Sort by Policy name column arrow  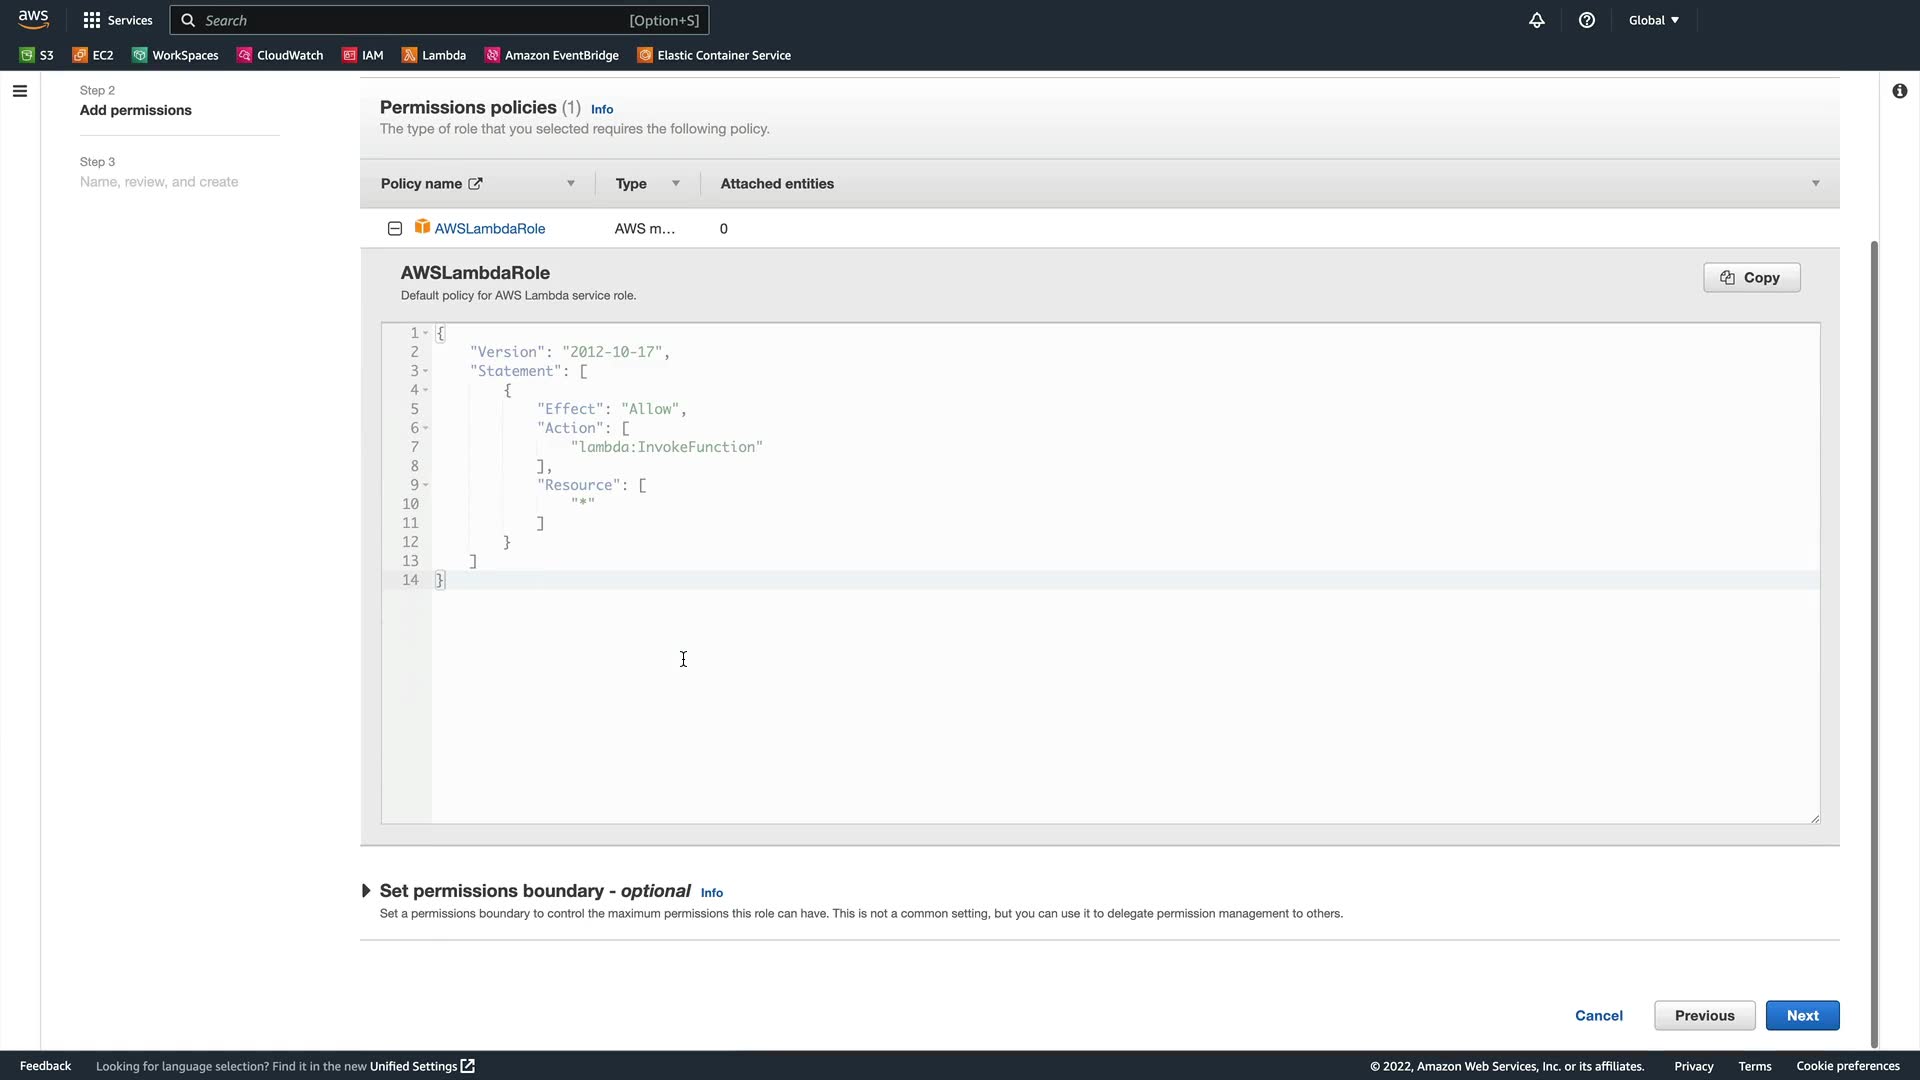click(x=571, y=184)
